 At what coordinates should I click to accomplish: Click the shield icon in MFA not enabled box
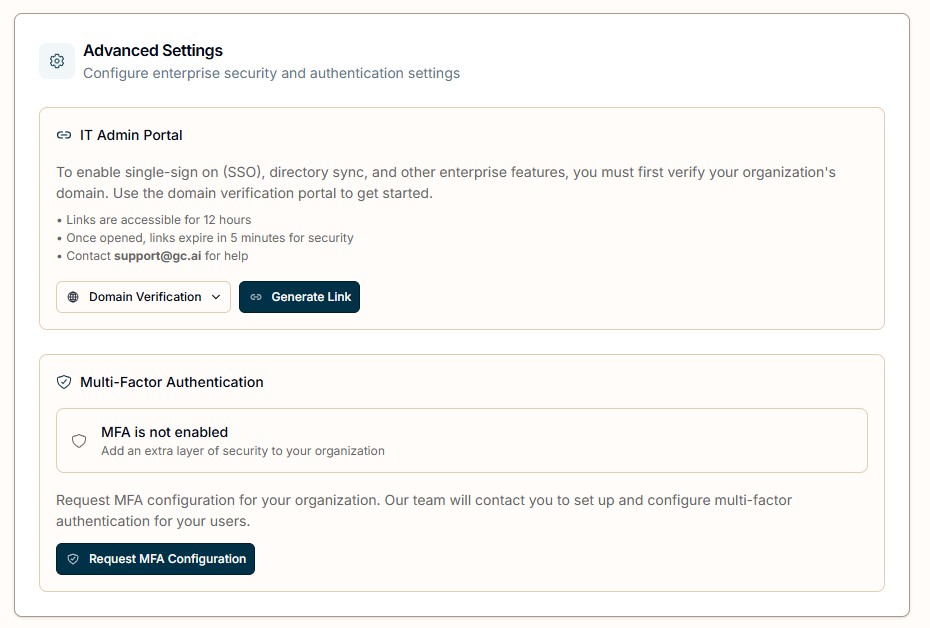point(79,441)
